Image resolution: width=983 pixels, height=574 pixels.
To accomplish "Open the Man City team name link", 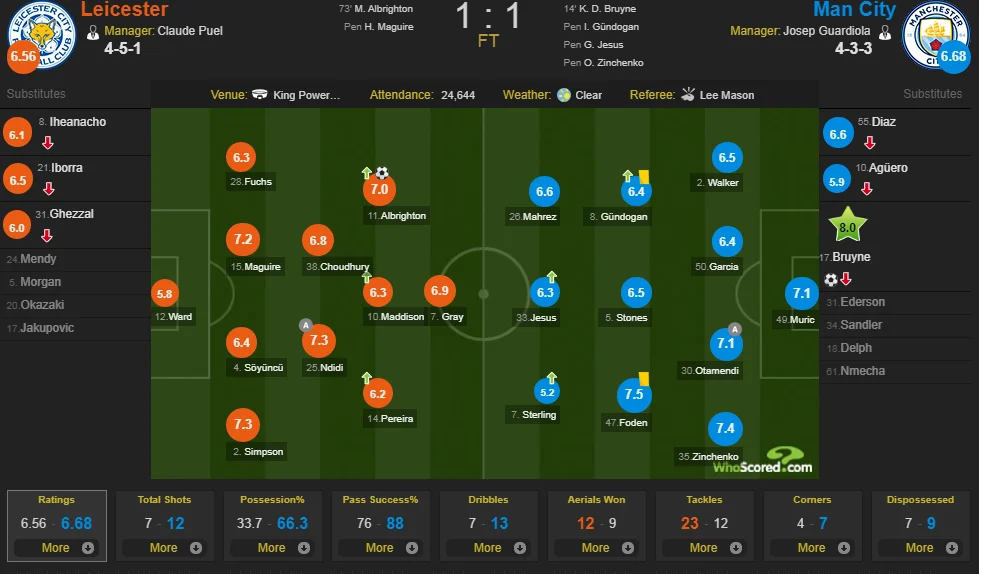I will click(852, 10).
